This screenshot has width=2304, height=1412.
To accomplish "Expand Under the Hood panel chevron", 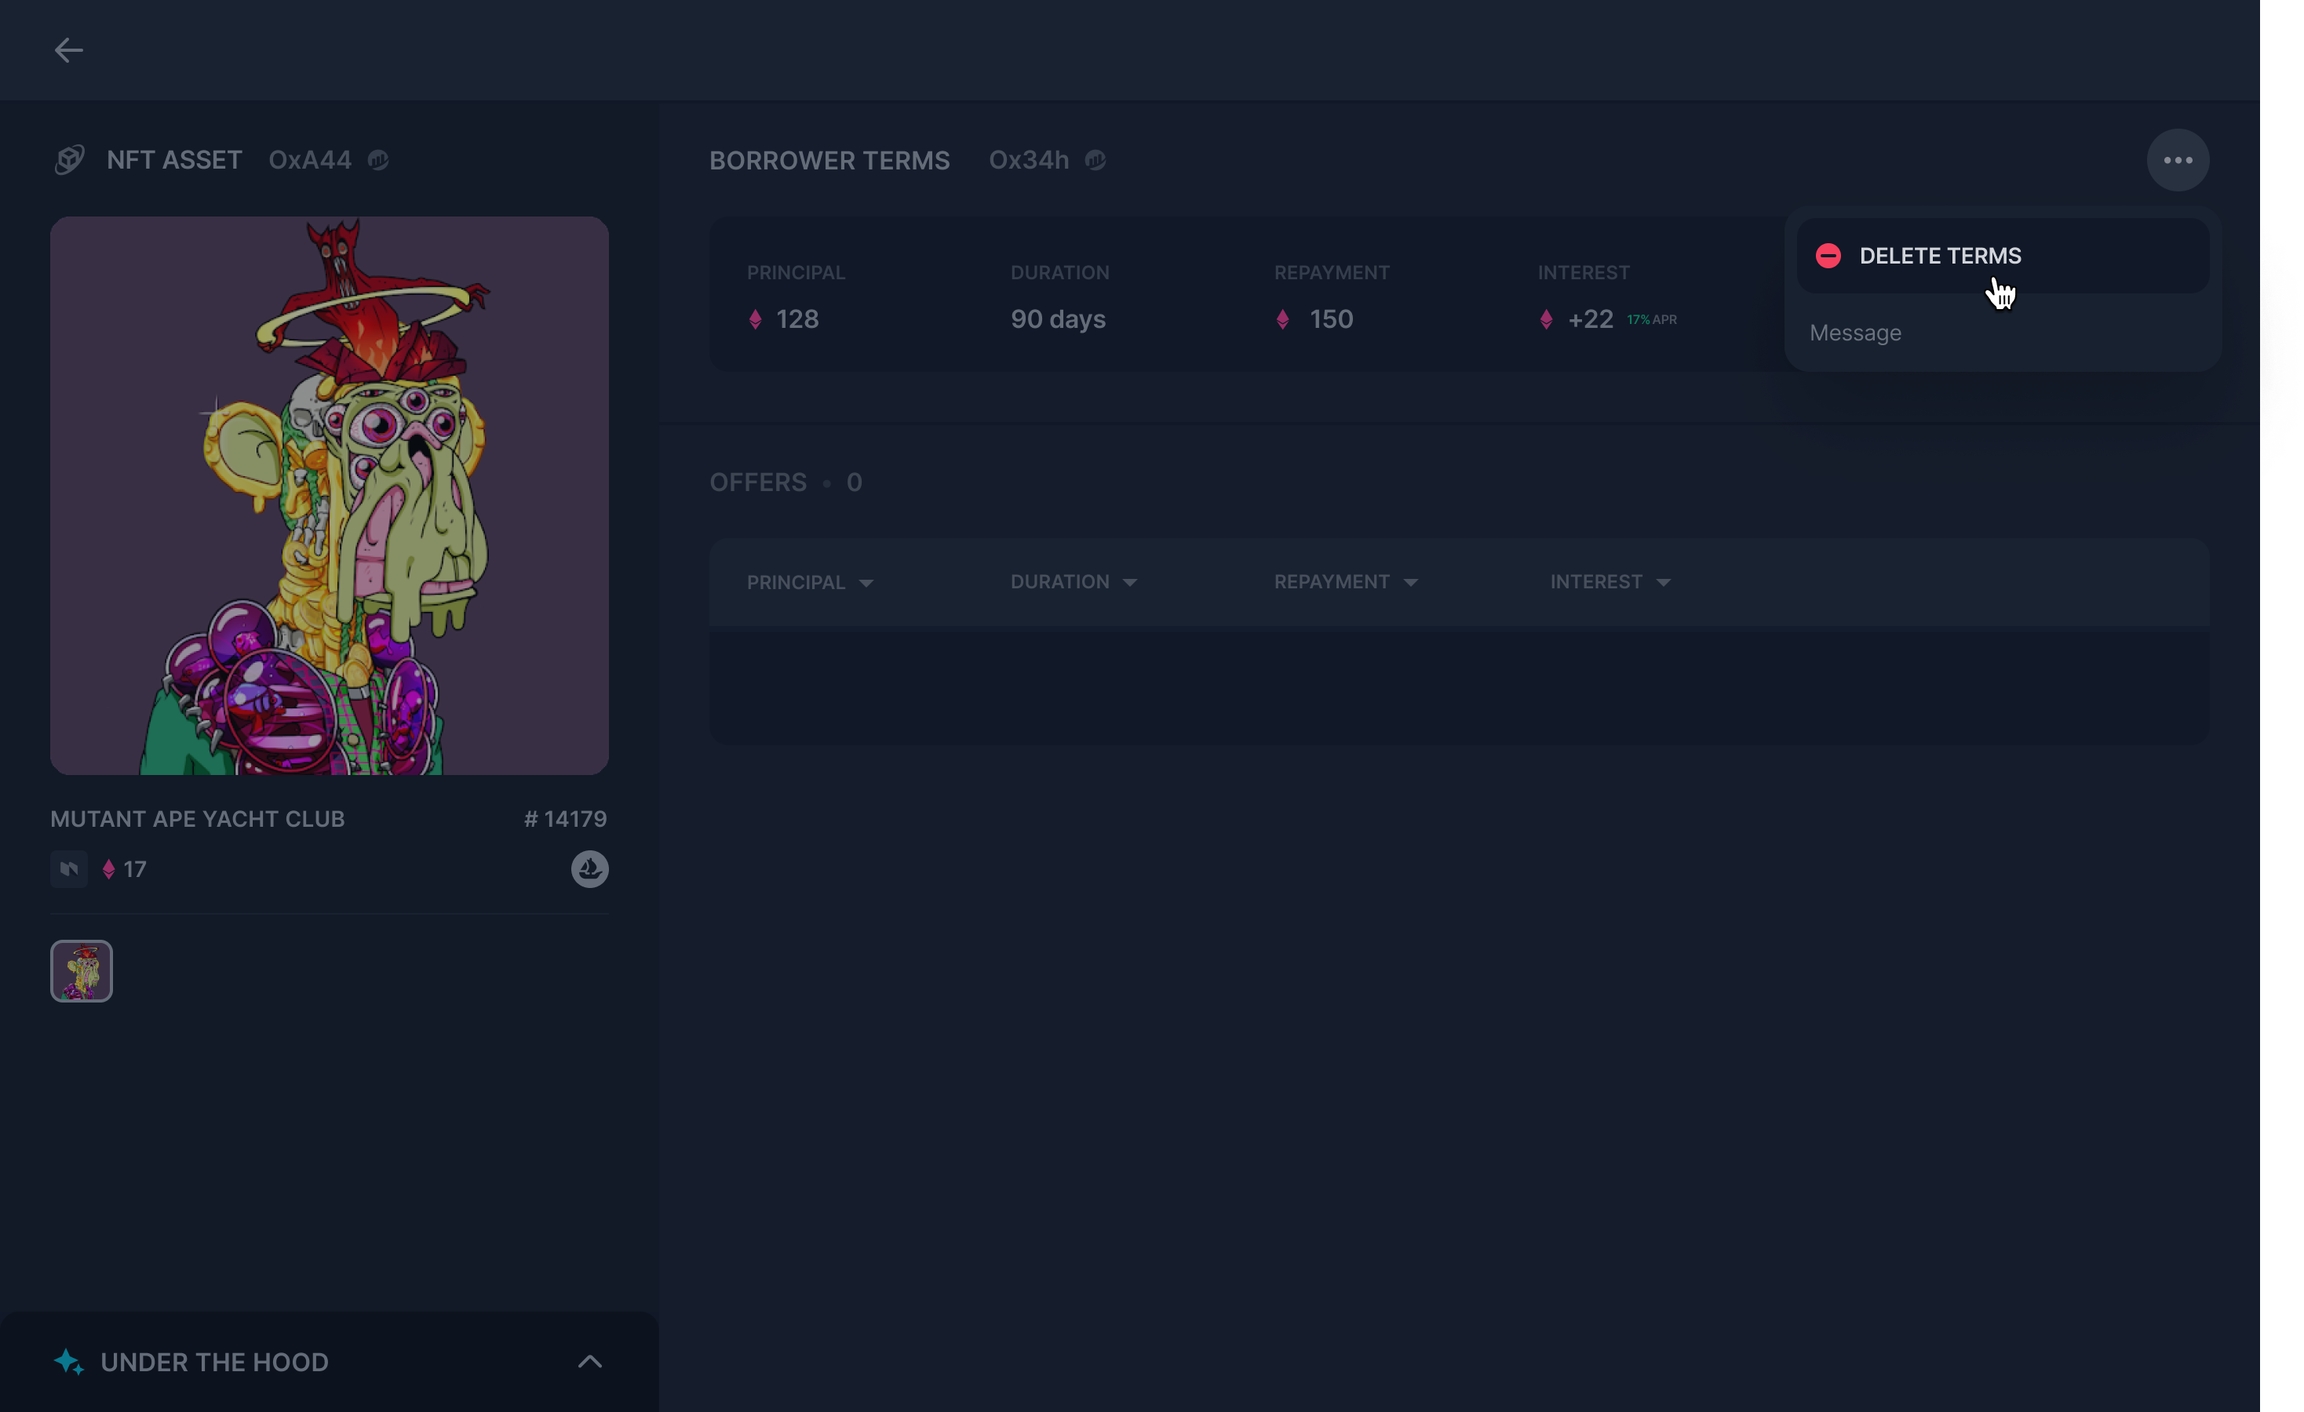I will pos(589,1362).
